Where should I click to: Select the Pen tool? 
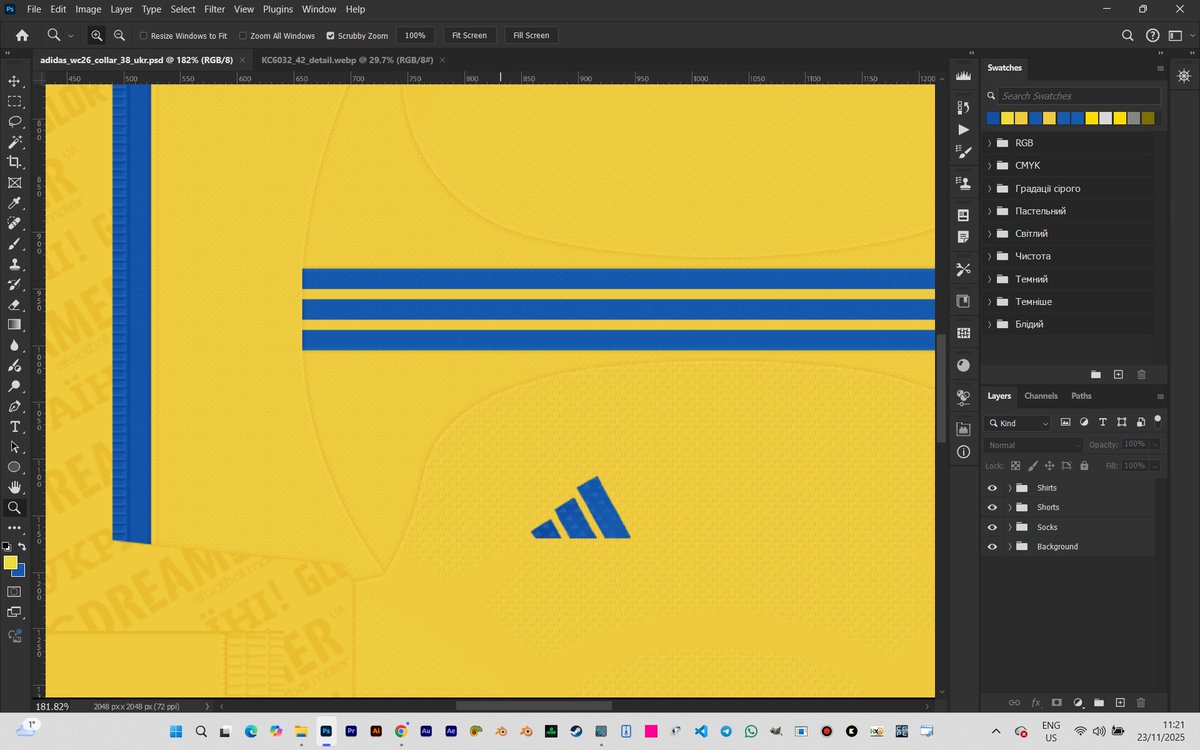14,406
